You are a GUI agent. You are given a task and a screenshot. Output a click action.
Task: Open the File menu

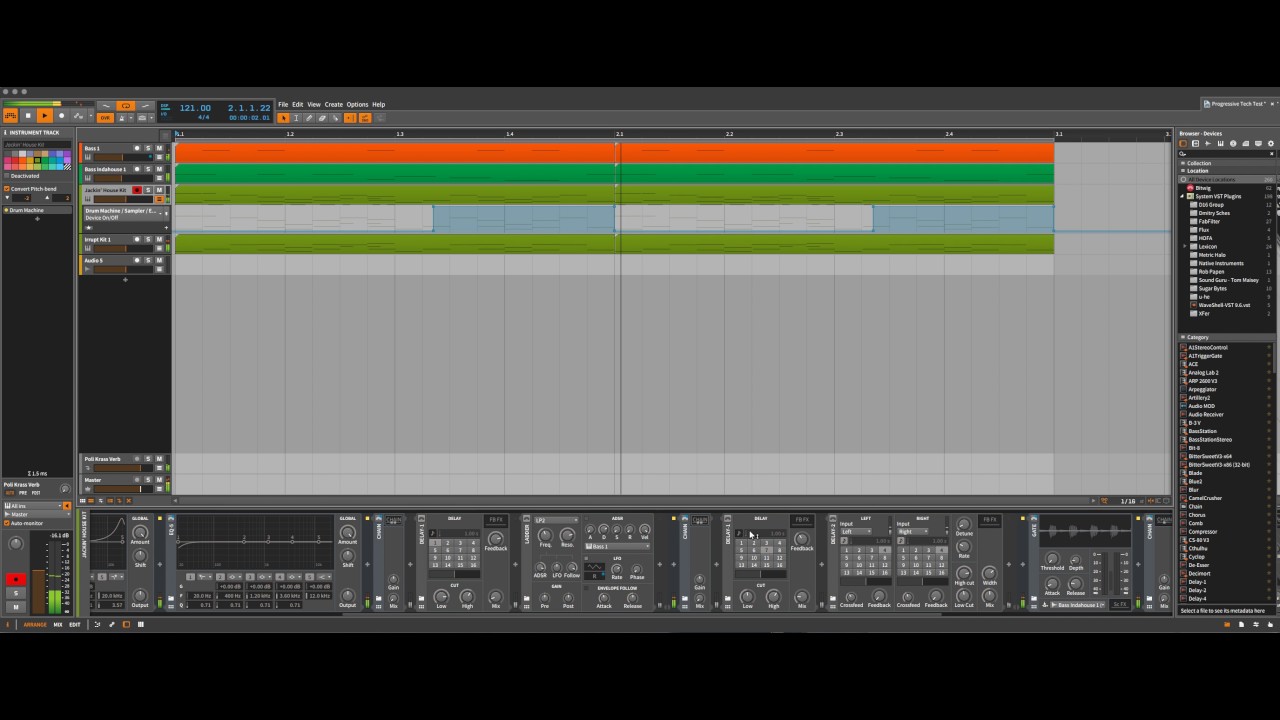click(283, 104)
